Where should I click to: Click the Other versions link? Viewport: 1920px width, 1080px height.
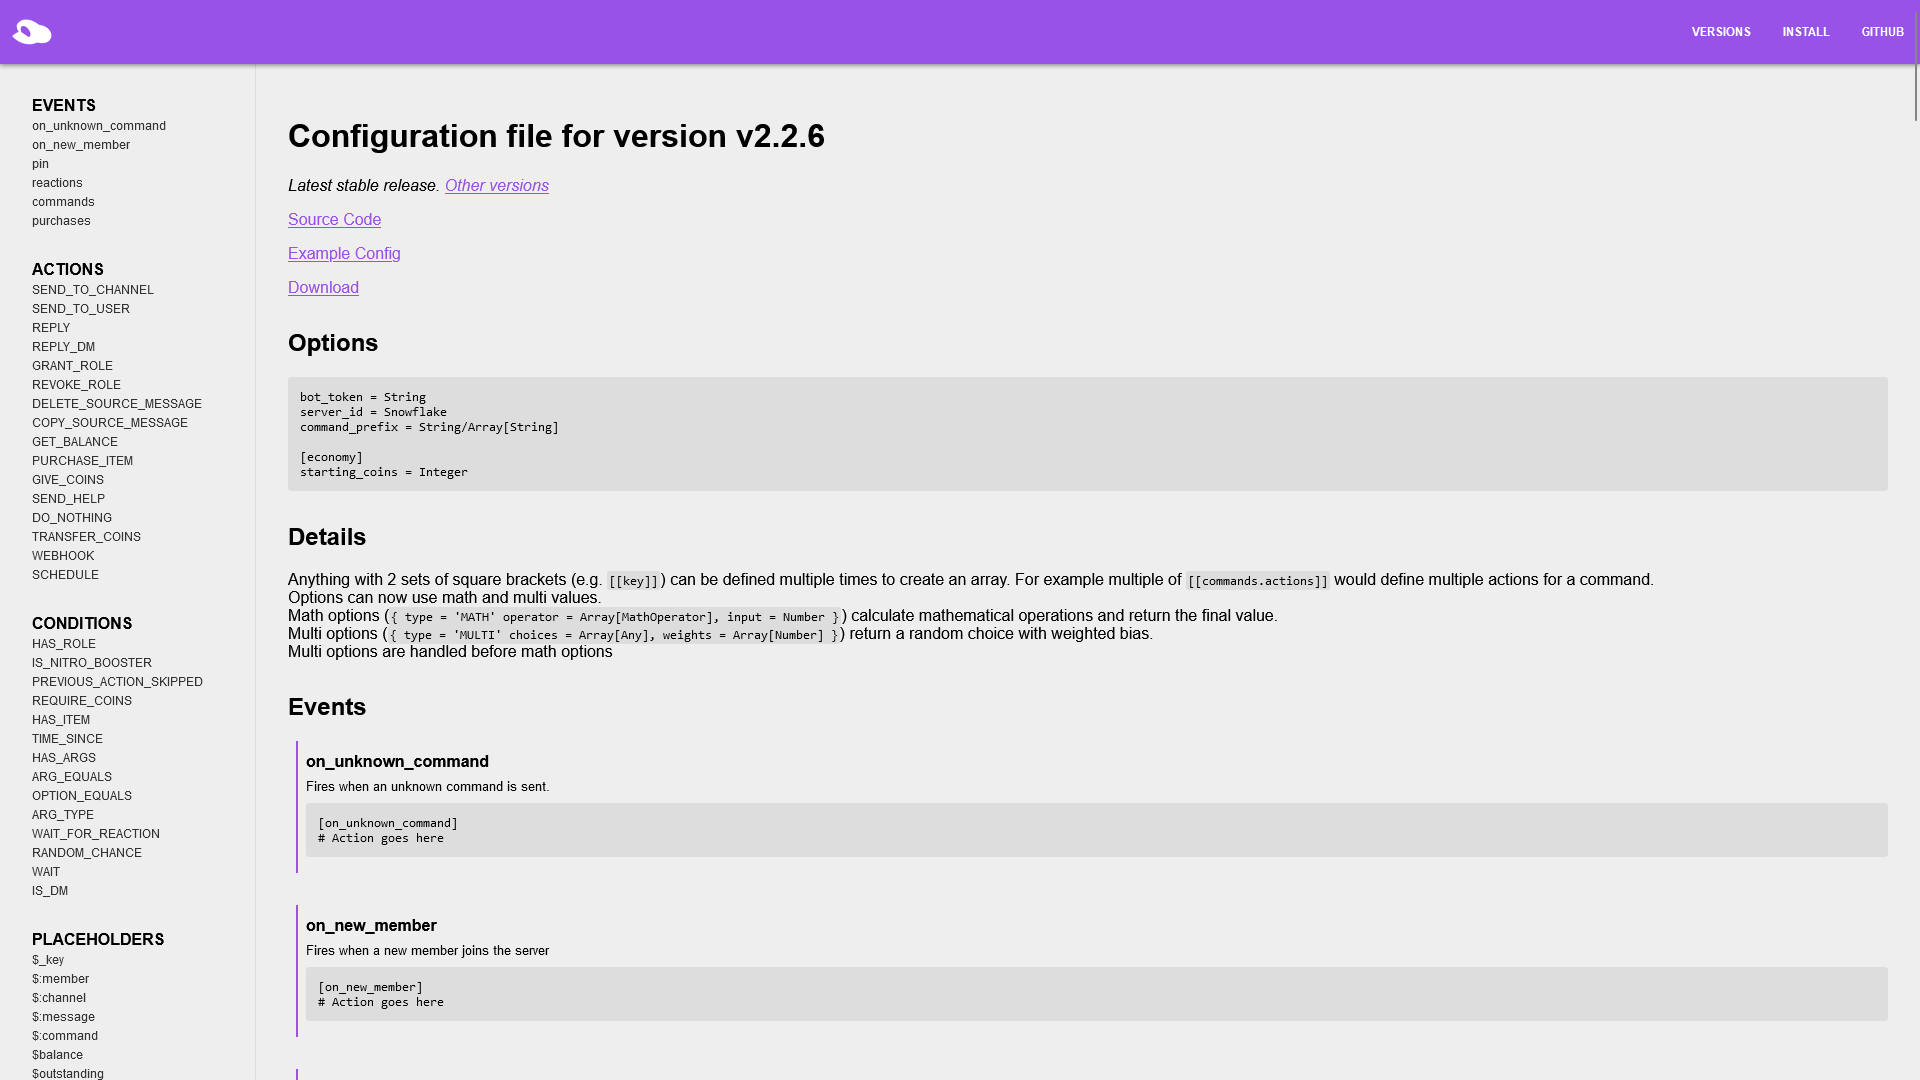pyautogui.click(x=496, y=186)
